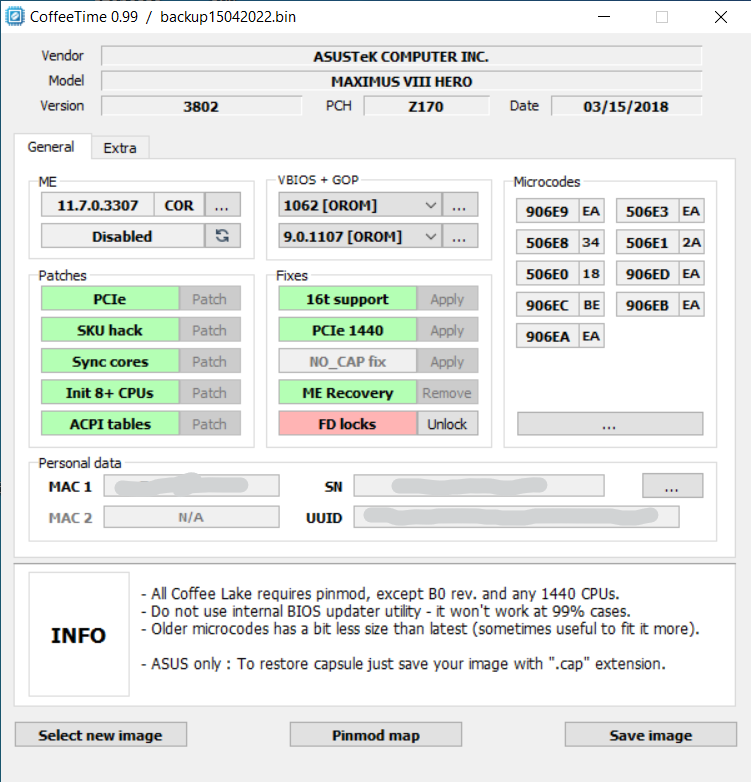Click the Vendor ASUSTeK COMPUTER INC. field
751x782 pixels.
[x=401, y=56]
